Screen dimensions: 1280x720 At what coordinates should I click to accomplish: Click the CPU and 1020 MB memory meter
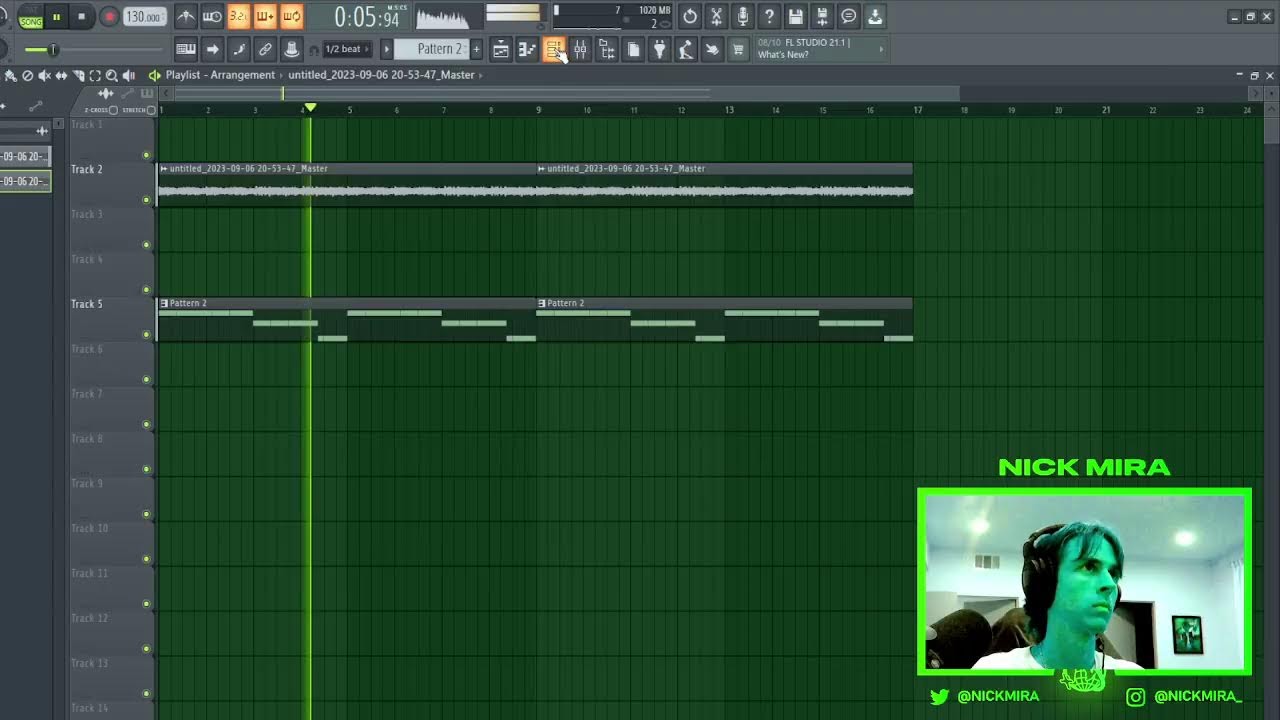[612, 17]
